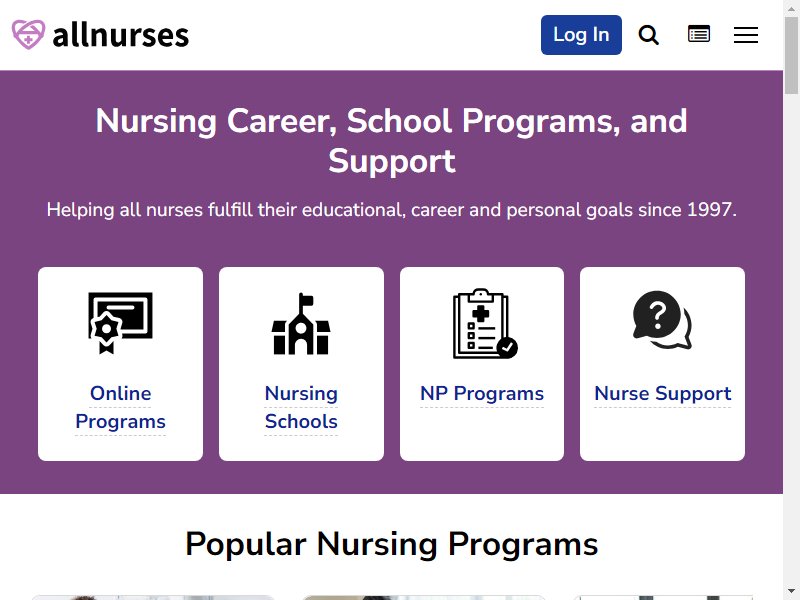The image size is (800, 600).
Task: Open the Online Programs link
Action: (x=120, y=407)
